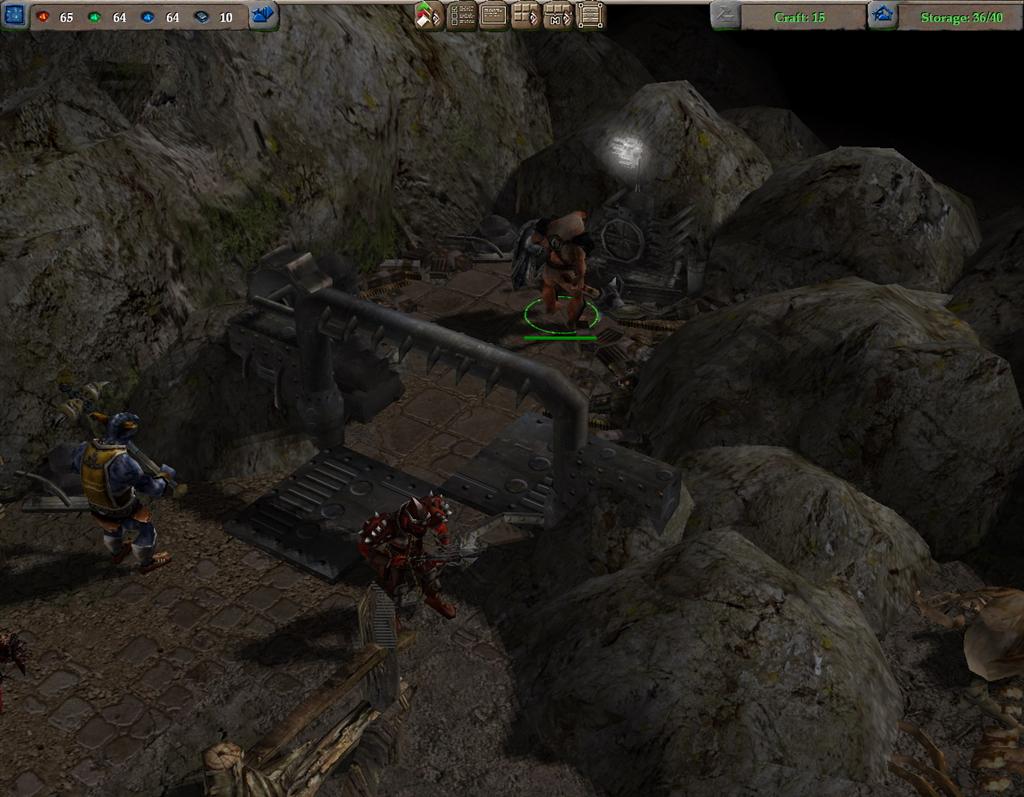Open the blue map icon at top-left
The height and width of the screenshot is (797, 1024).
[x=14, y=14]
